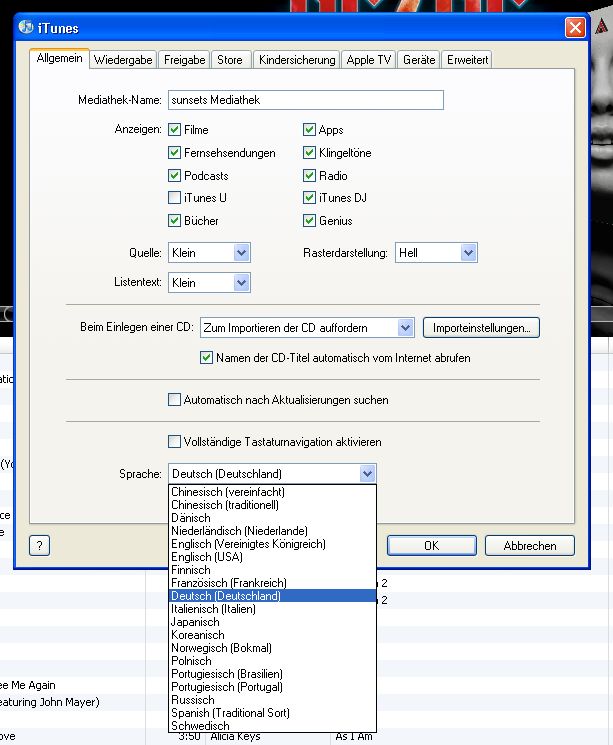Choose Dänisch from language list

[273, 518]
